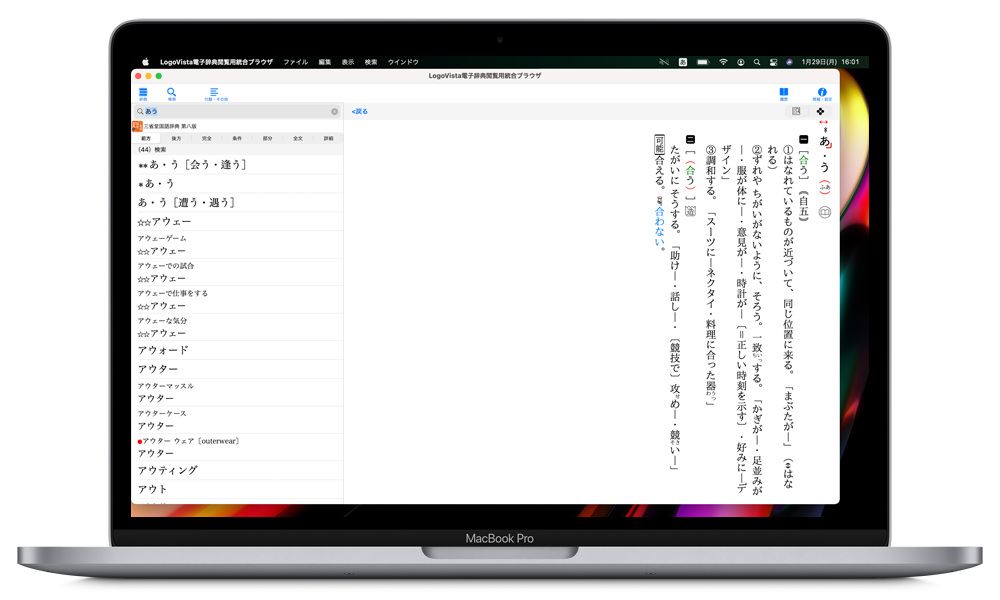Image resolution: width=1000 pixels, height=600 pixels.
Task: Open the 付録・その他 appendix toolbar button
Action: pos(215,94)
